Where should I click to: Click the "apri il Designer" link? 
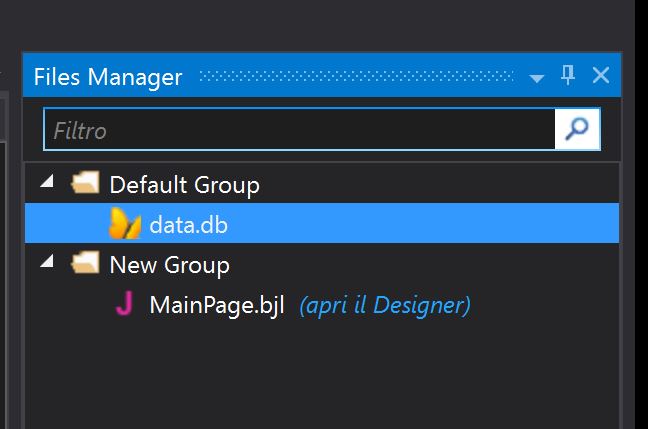(384, 305)
